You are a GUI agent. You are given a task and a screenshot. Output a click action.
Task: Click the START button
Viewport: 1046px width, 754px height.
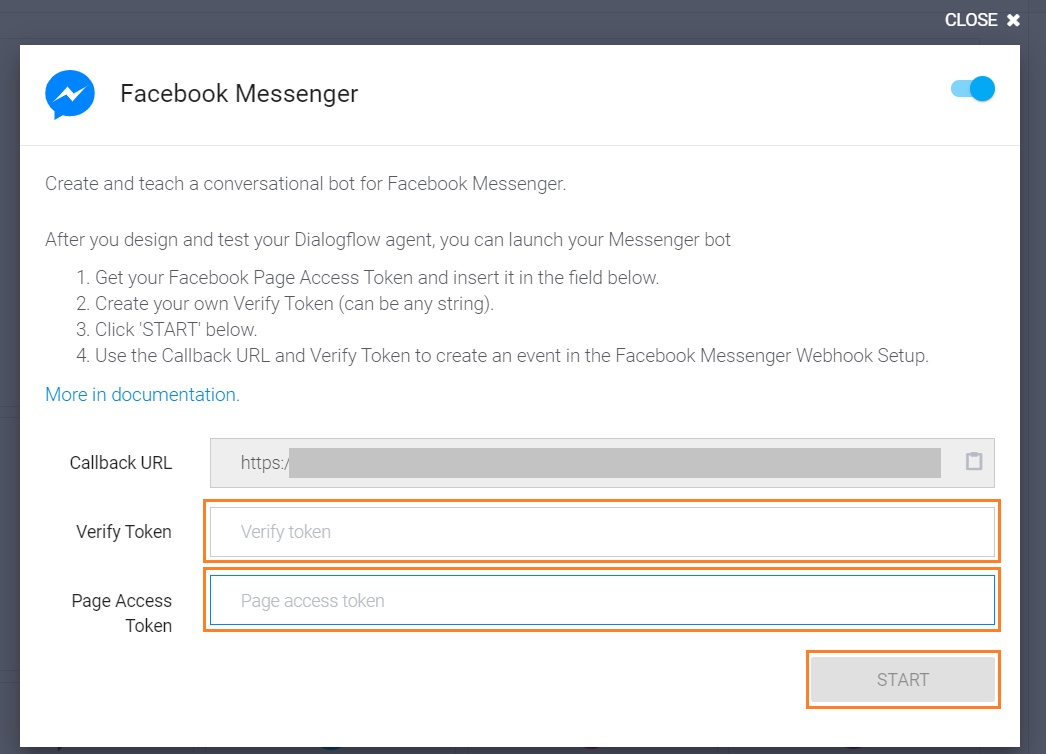click(902, 679)
